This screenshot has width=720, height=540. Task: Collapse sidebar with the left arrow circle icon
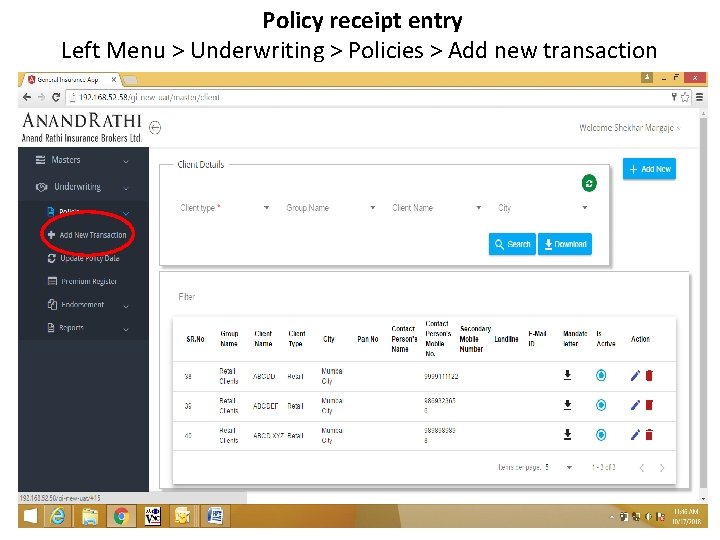[x=155, y=127]
